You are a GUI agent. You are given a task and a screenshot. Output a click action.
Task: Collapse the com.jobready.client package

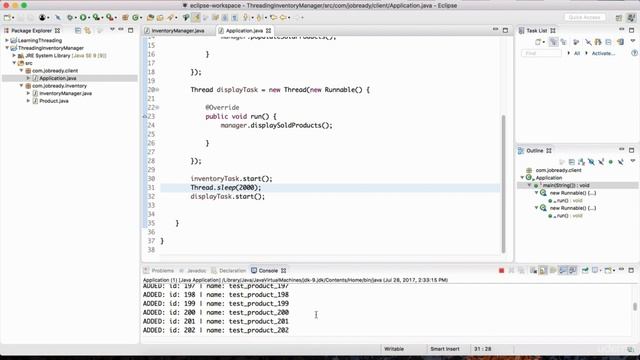pyautogui.click(x=21, y=71)
